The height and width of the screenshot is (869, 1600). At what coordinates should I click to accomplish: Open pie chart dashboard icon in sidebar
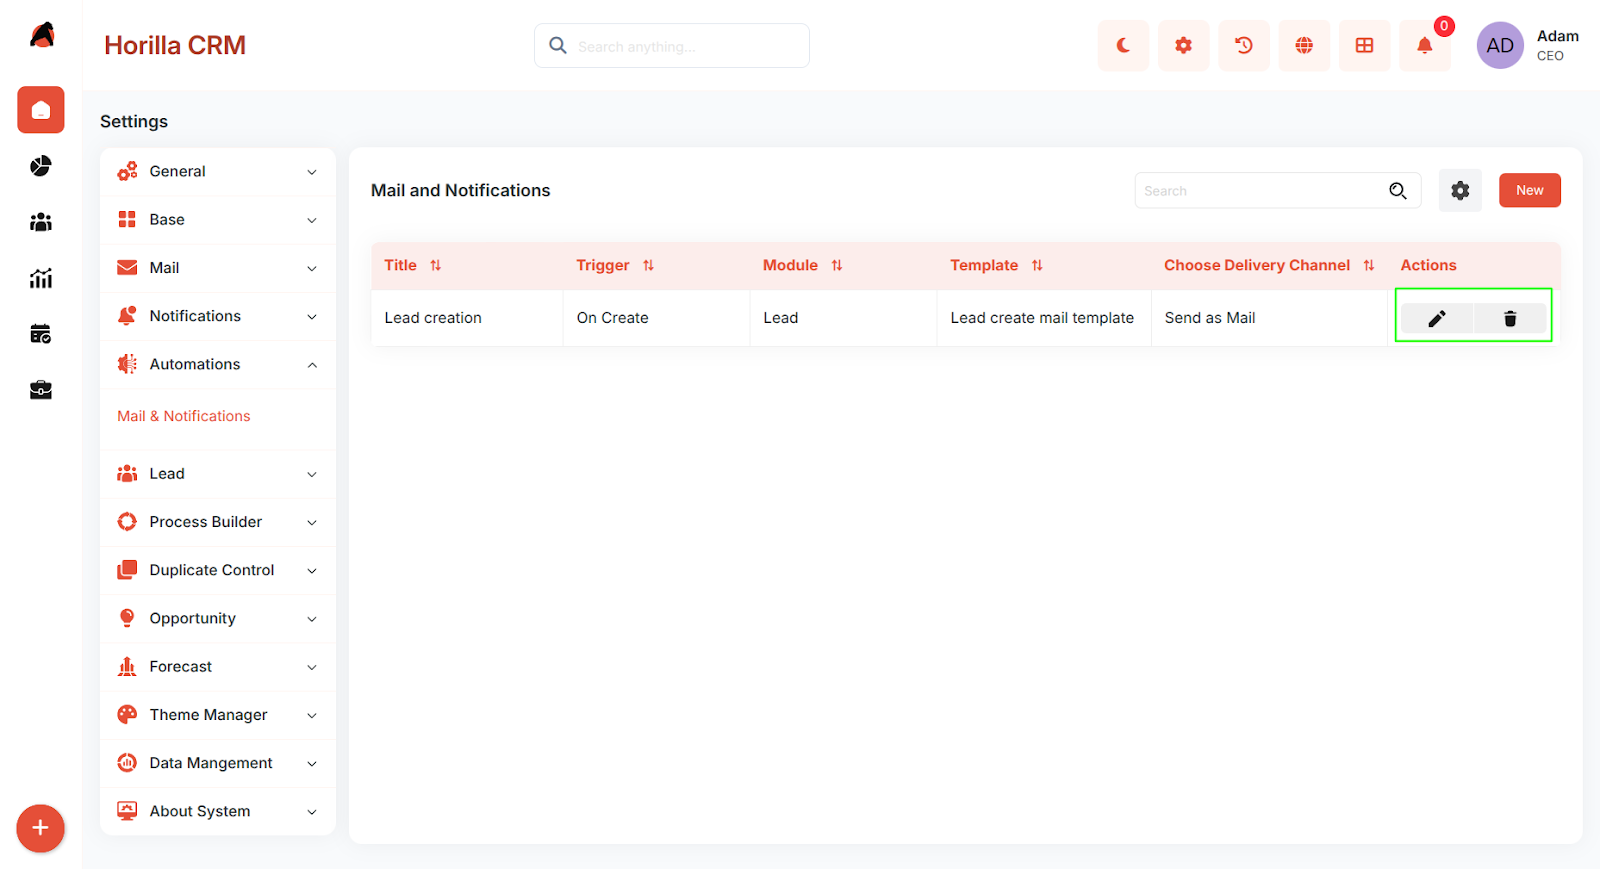41,166
